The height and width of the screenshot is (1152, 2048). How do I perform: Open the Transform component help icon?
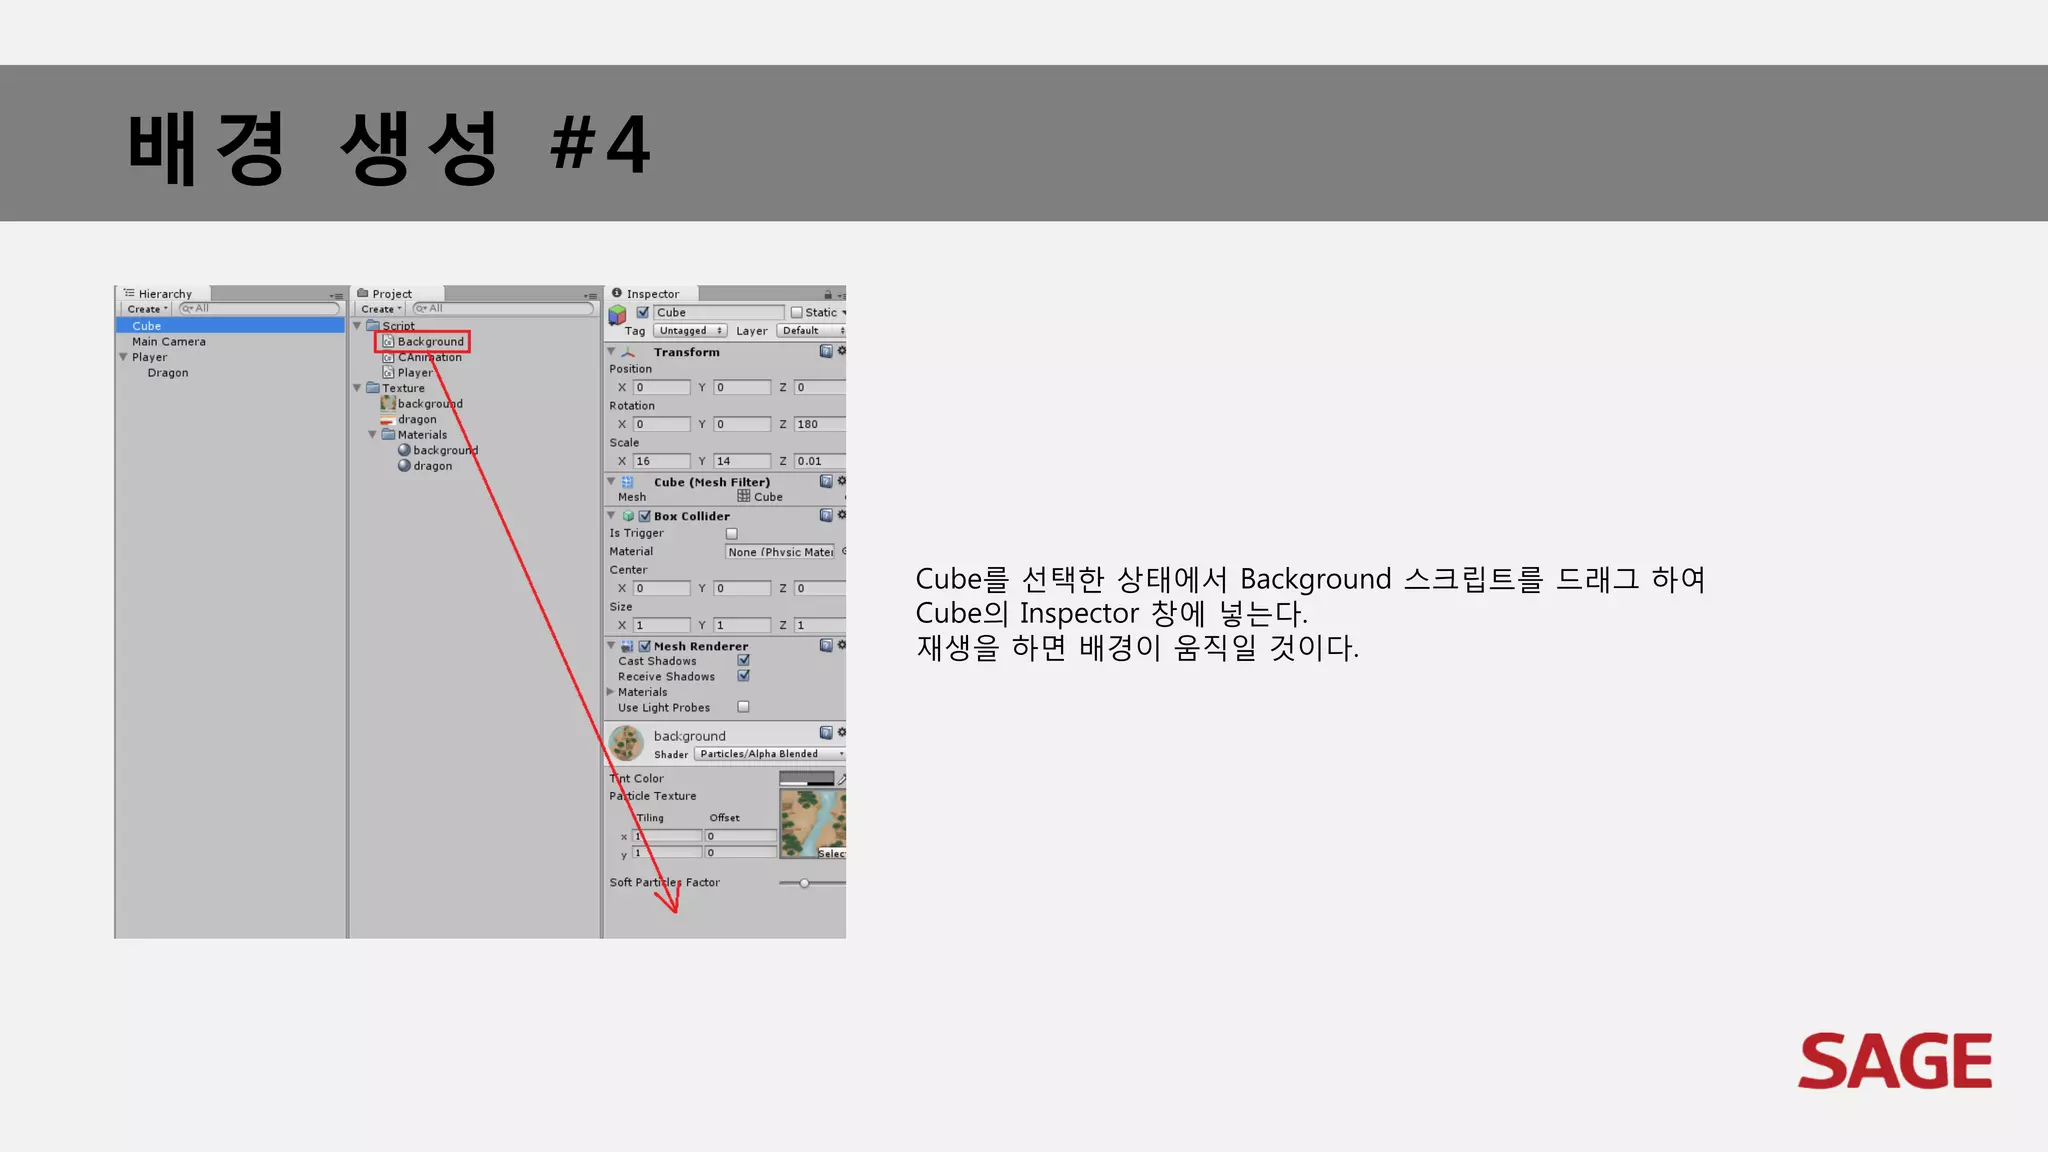pyautogui.click(x=826, y=351)
